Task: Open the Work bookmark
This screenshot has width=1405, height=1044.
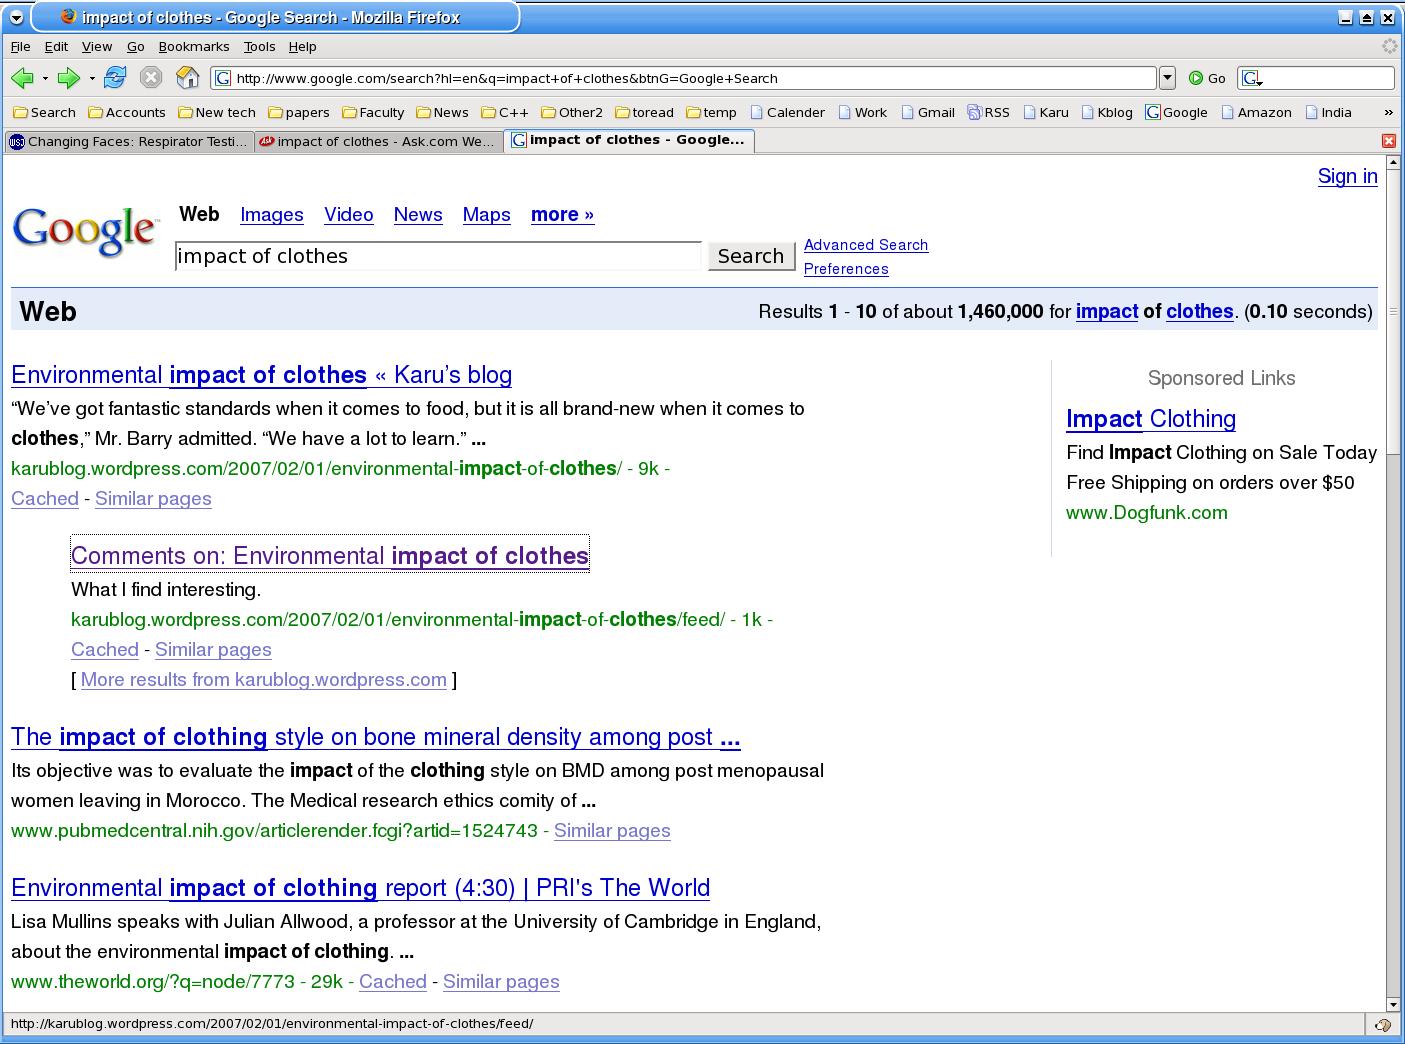Action: click(x=862, y=112)
